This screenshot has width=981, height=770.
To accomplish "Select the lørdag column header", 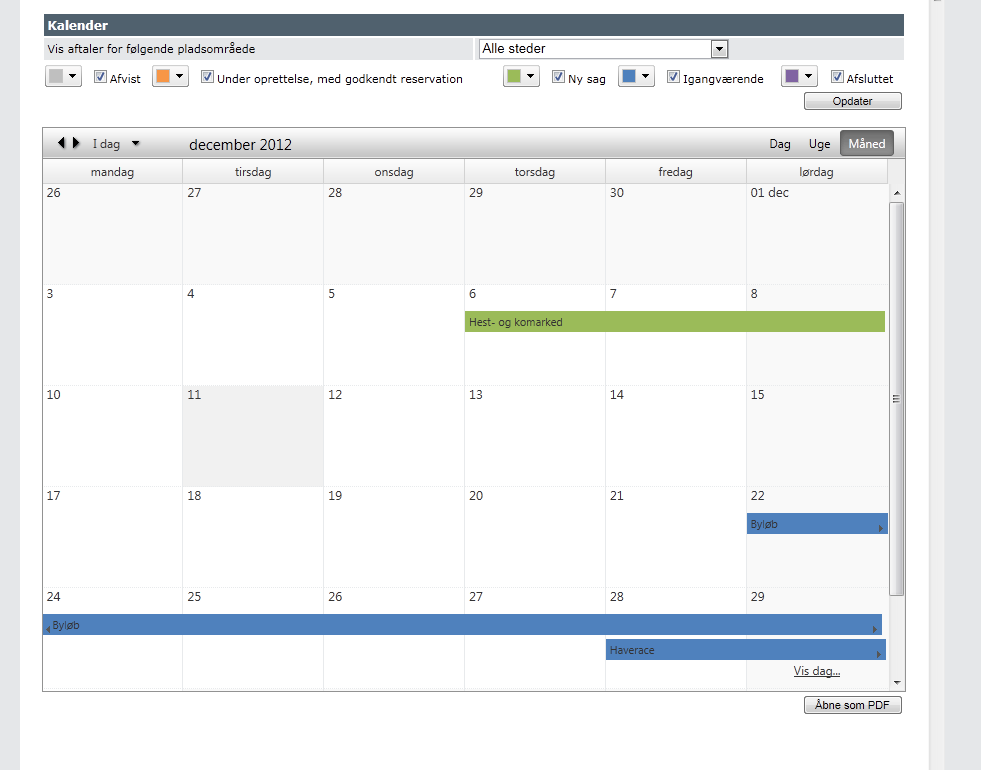I will 816,171.
